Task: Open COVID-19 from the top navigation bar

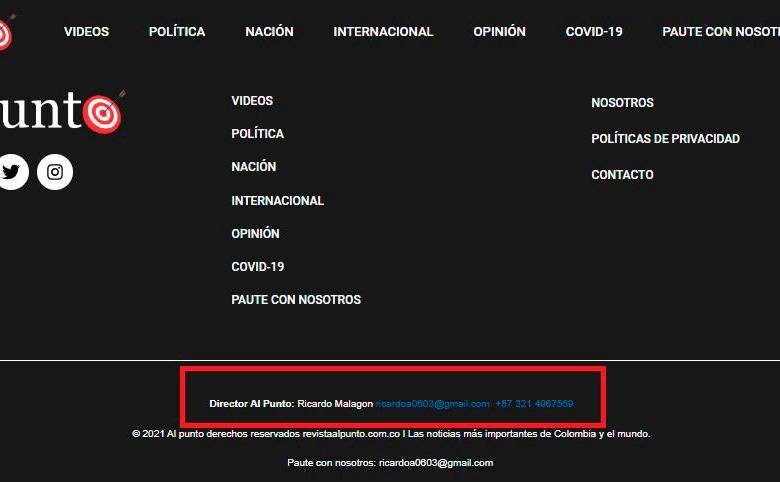Action: coord(594,32)
